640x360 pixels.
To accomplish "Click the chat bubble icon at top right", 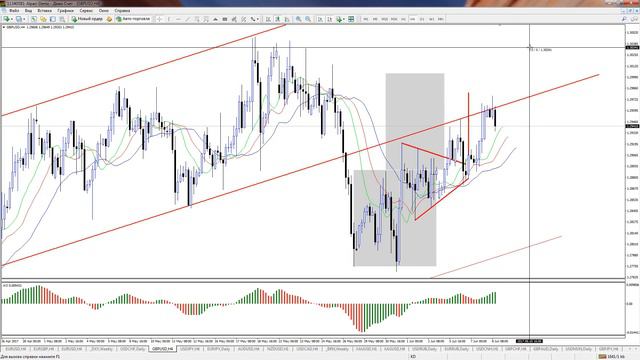I will point(634,19).
